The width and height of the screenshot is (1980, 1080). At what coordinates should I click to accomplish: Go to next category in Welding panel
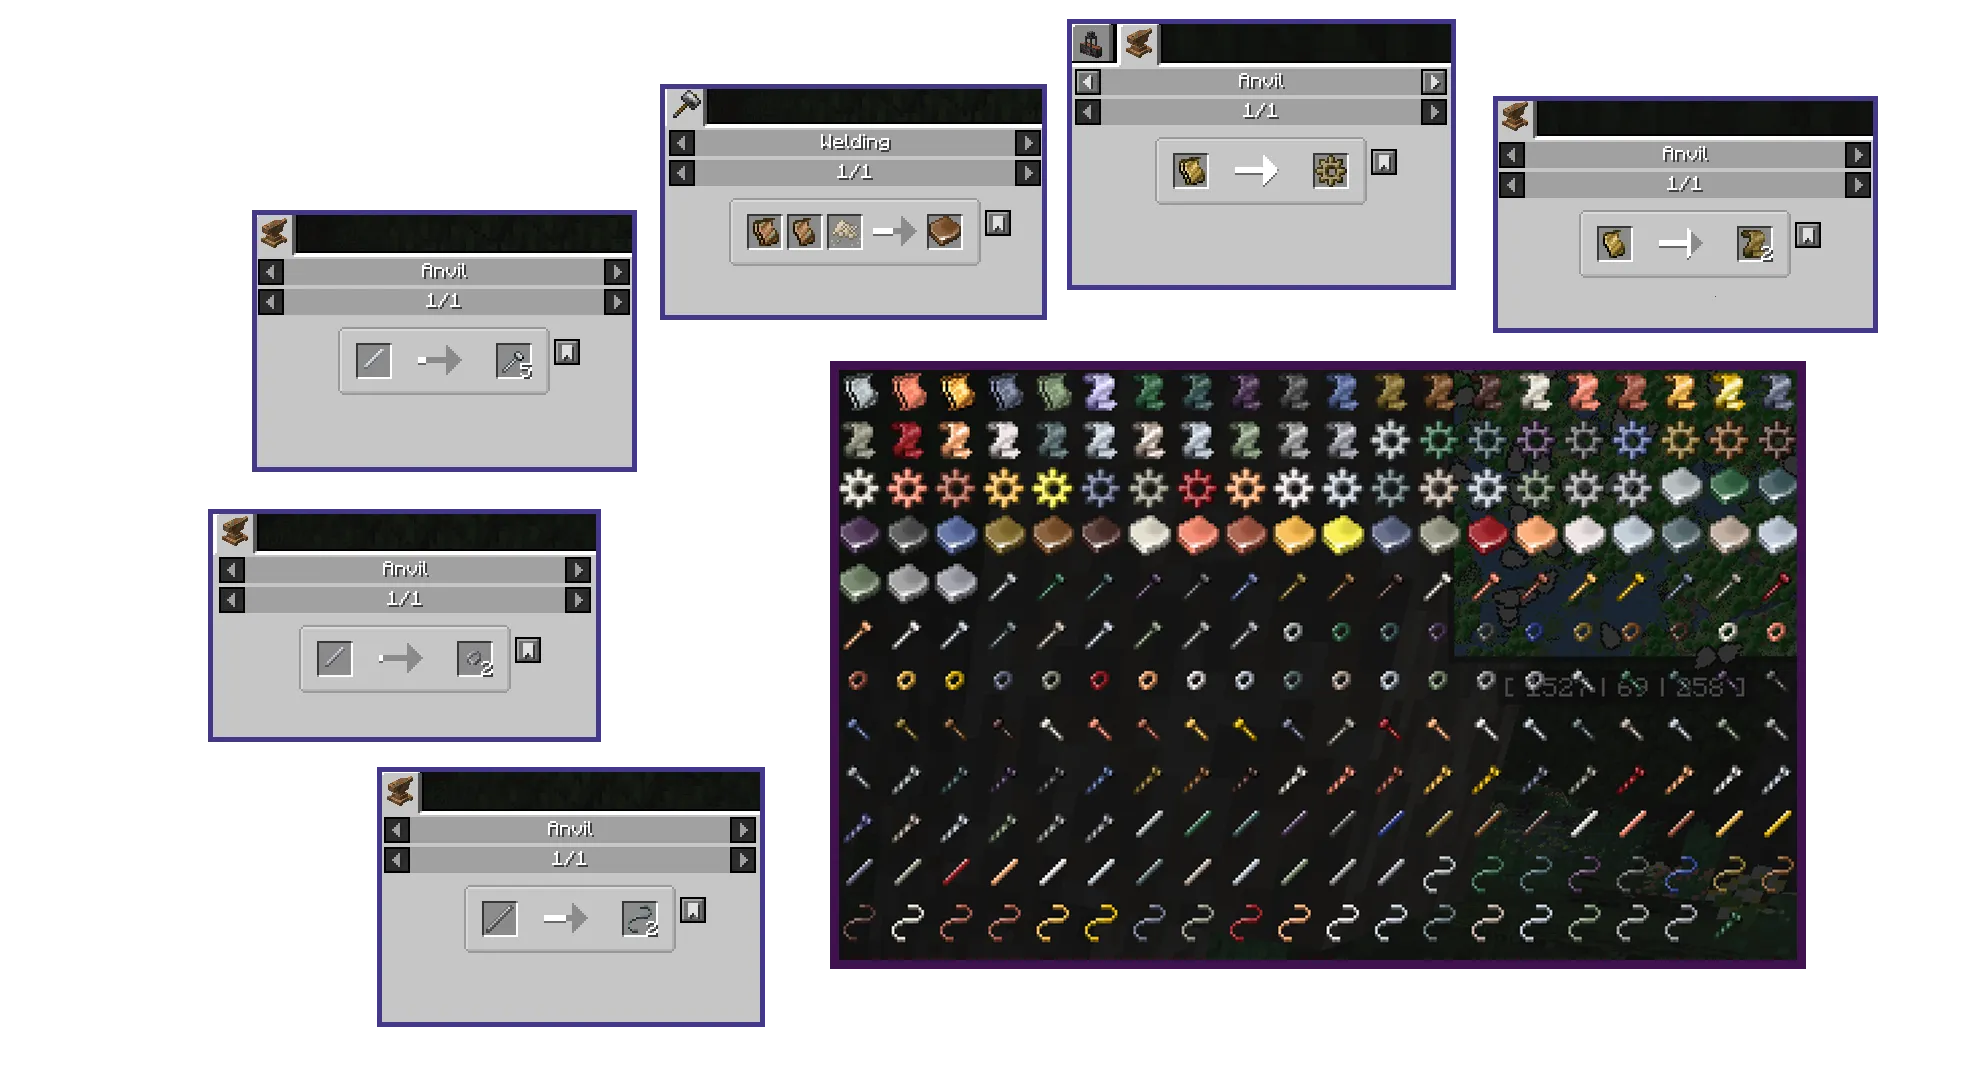pos(1028,143)
